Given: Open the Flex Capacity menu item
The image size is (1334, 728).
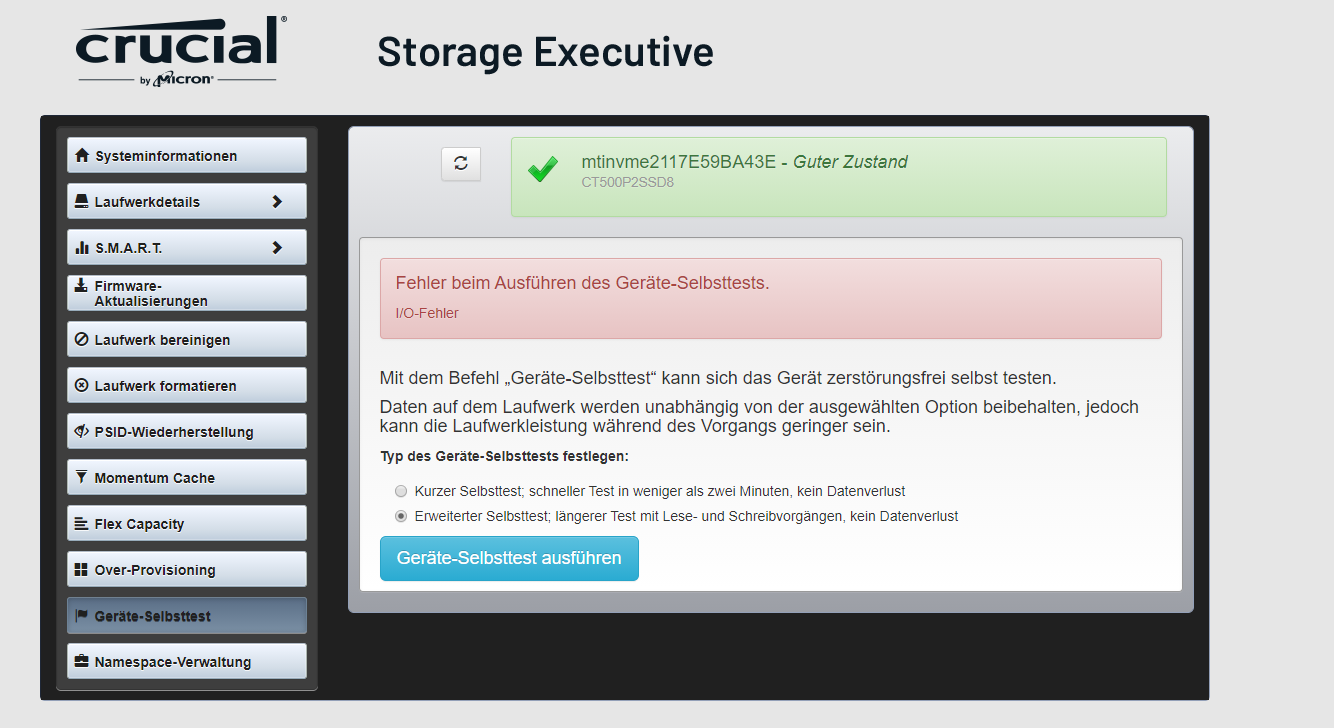Looking at the screenshot, I should [x=187, y=523].
